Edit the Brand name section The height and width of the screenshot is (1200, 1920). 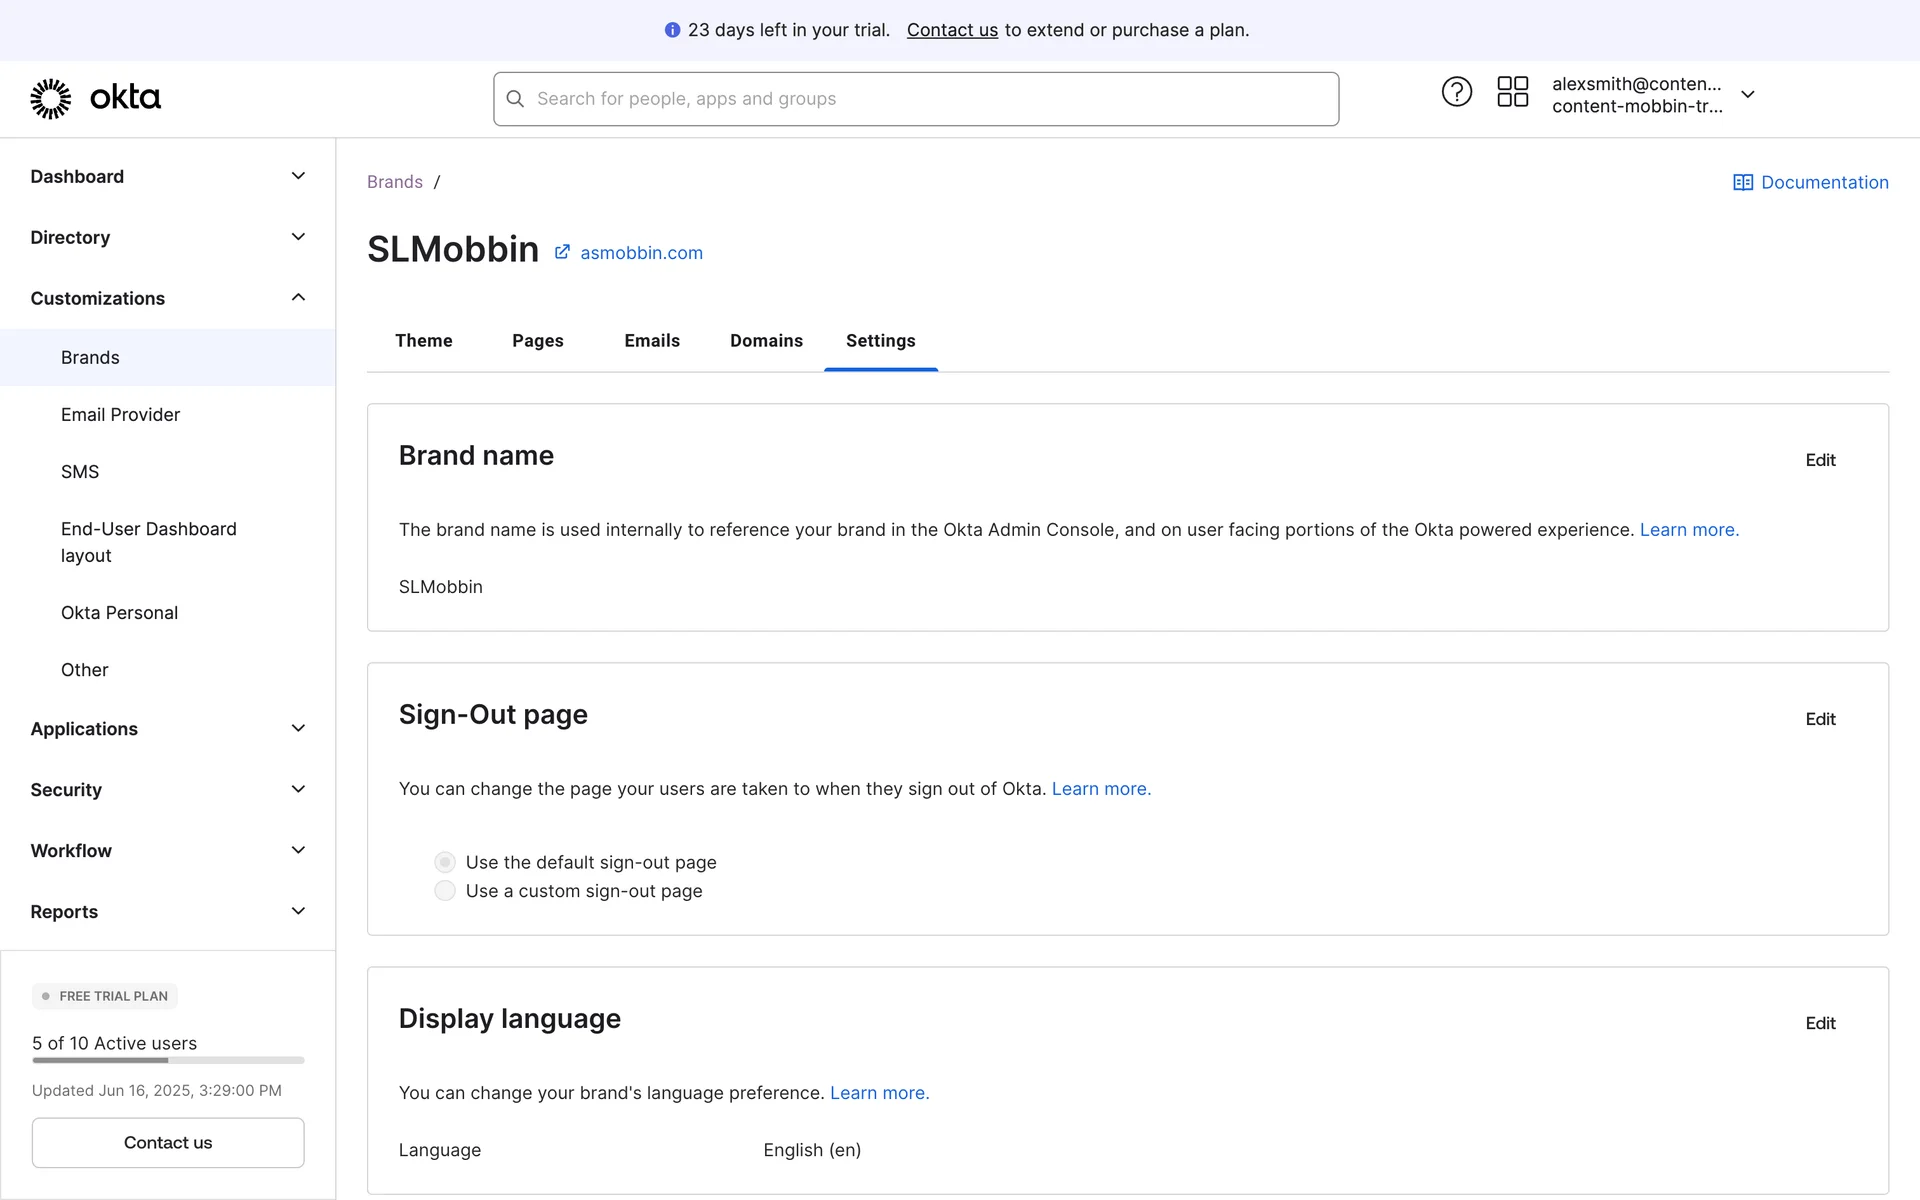1820,460
